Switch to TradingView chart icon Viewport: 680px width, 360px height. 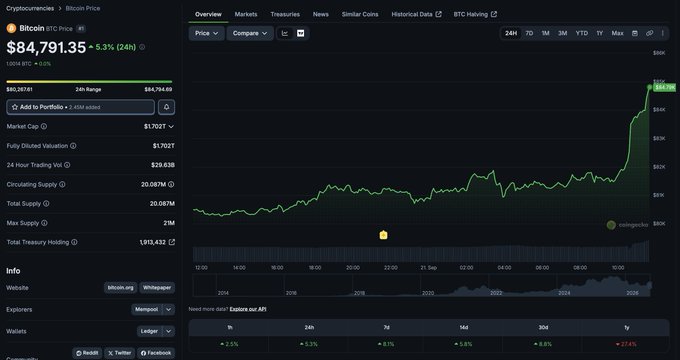(301, 33)
